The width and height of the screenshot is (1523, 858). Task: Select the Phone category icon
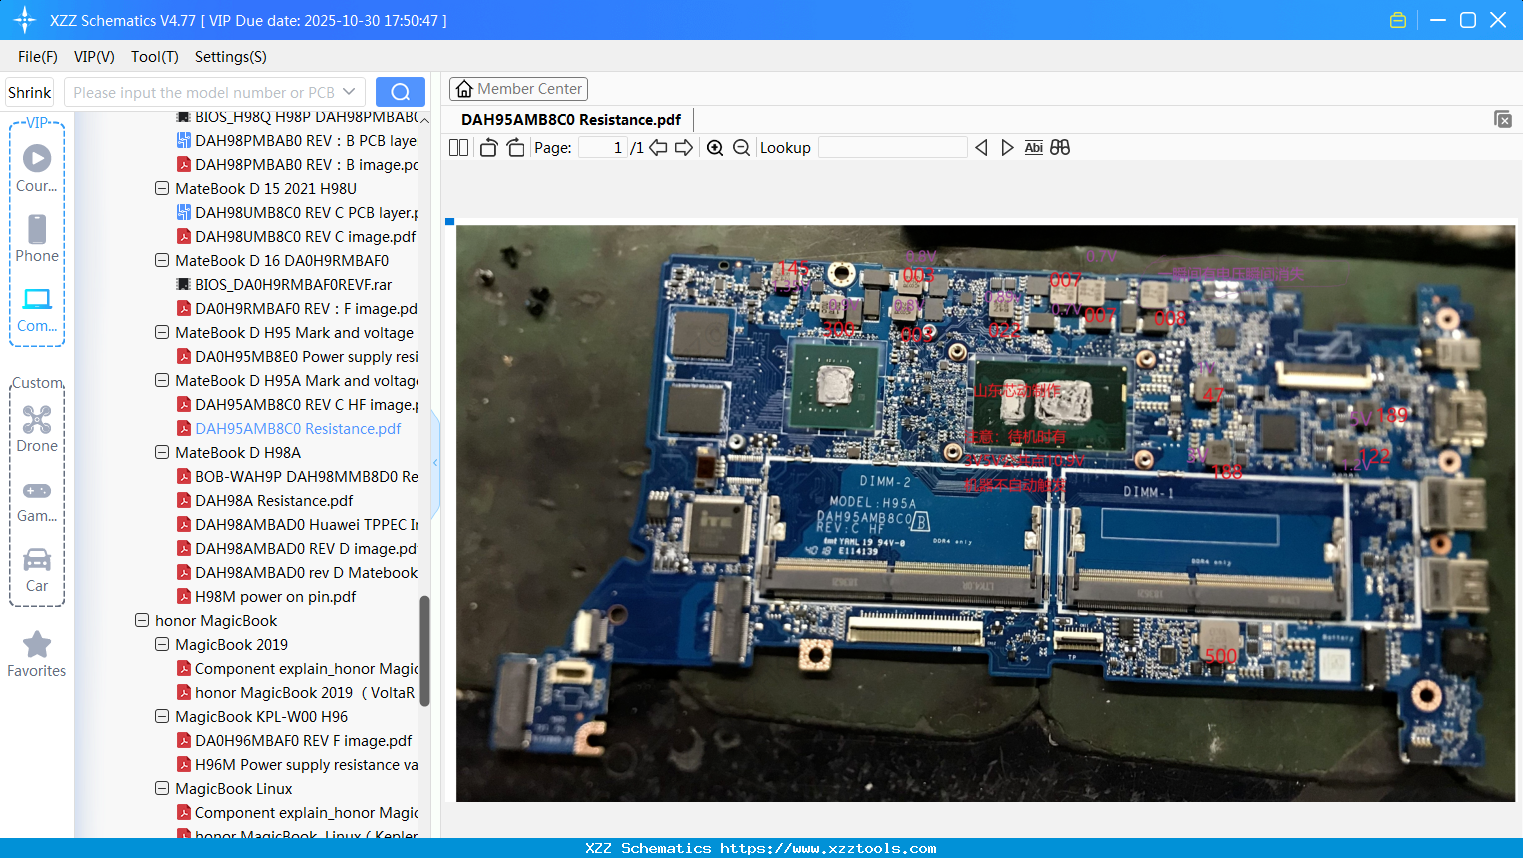(37, 238)
